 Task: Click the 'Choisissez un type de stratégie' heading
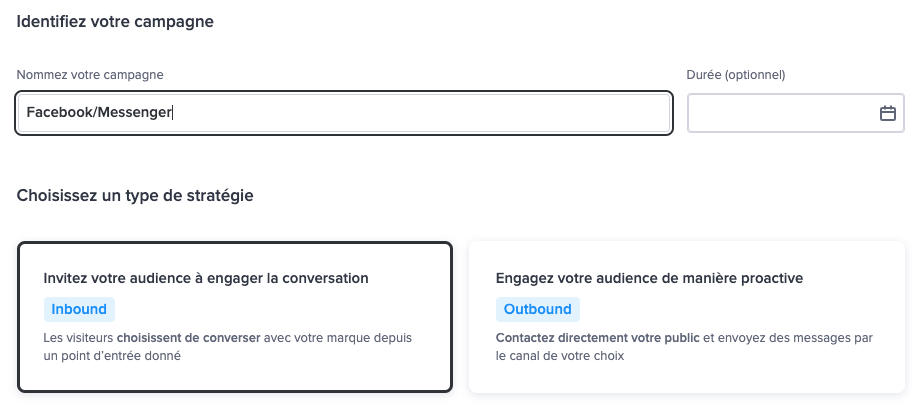[x=135, y=195]
